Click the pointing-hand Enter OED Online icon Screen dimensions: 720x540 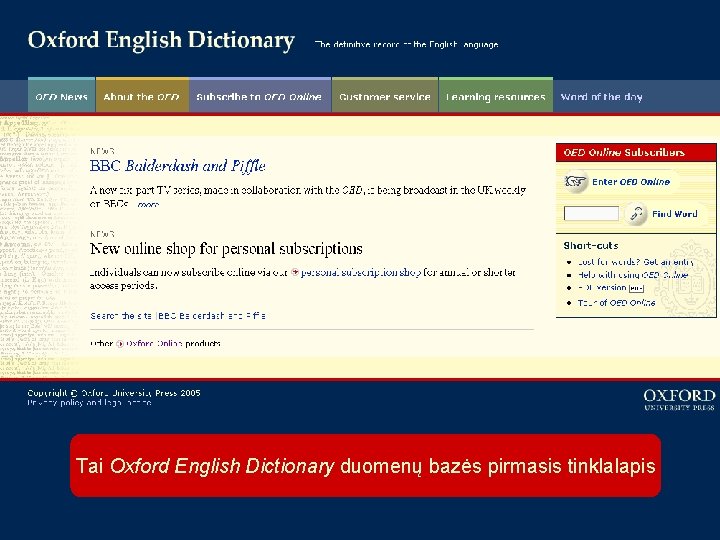575,181
